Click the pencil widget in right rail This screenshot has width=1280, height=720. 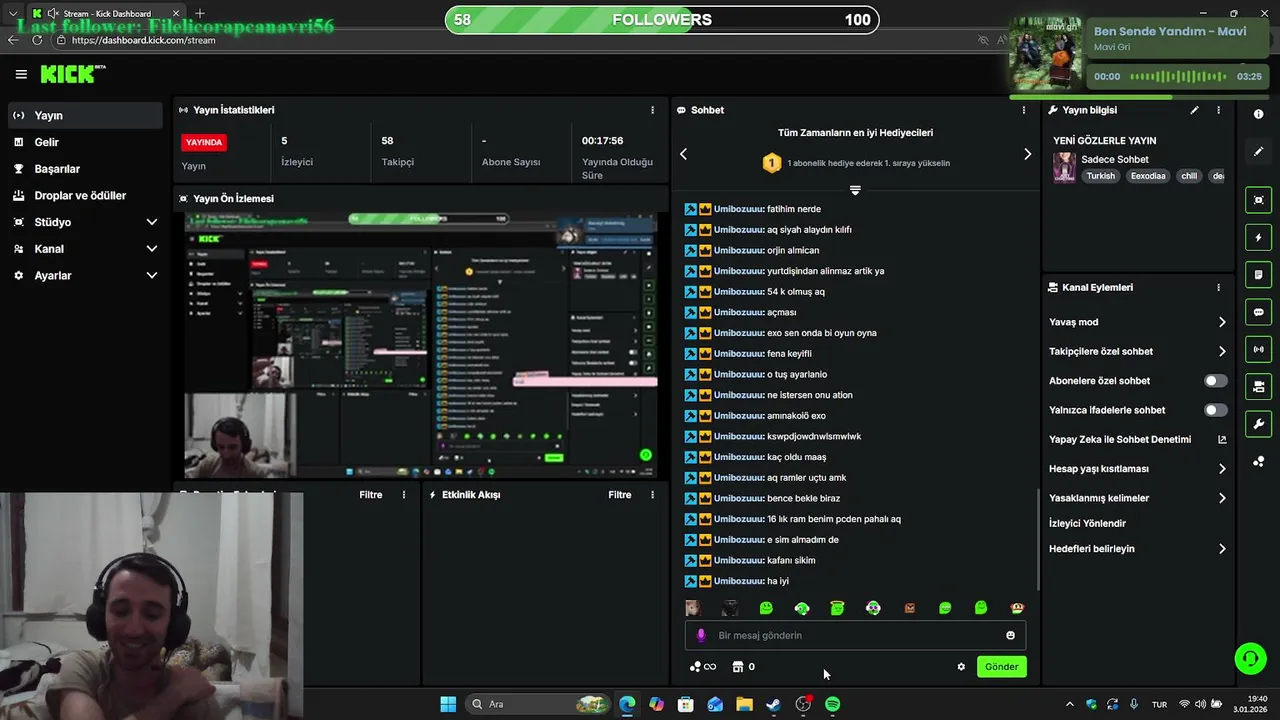pyautogui.click(x=1258, y=152)
